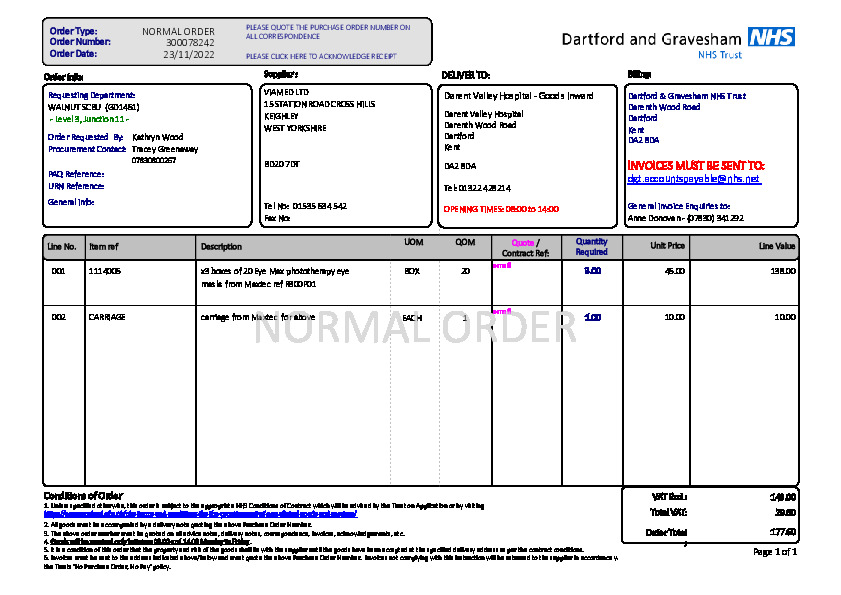Click the CARRIAGE item ref in line 002
The height and width of the screenshot is (595, 841).
(x=107, y=317)
